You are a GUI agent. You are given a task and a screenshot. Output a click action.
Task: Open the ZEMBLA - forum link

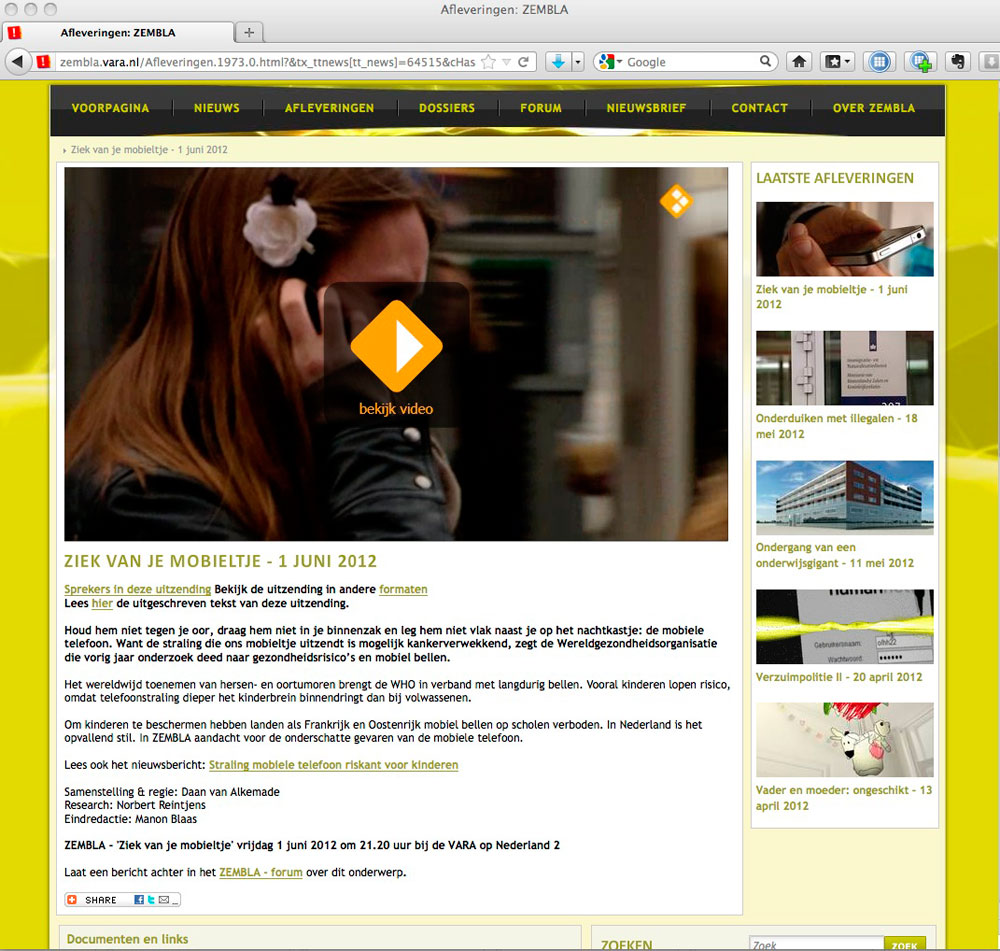[x=261, y=872]
